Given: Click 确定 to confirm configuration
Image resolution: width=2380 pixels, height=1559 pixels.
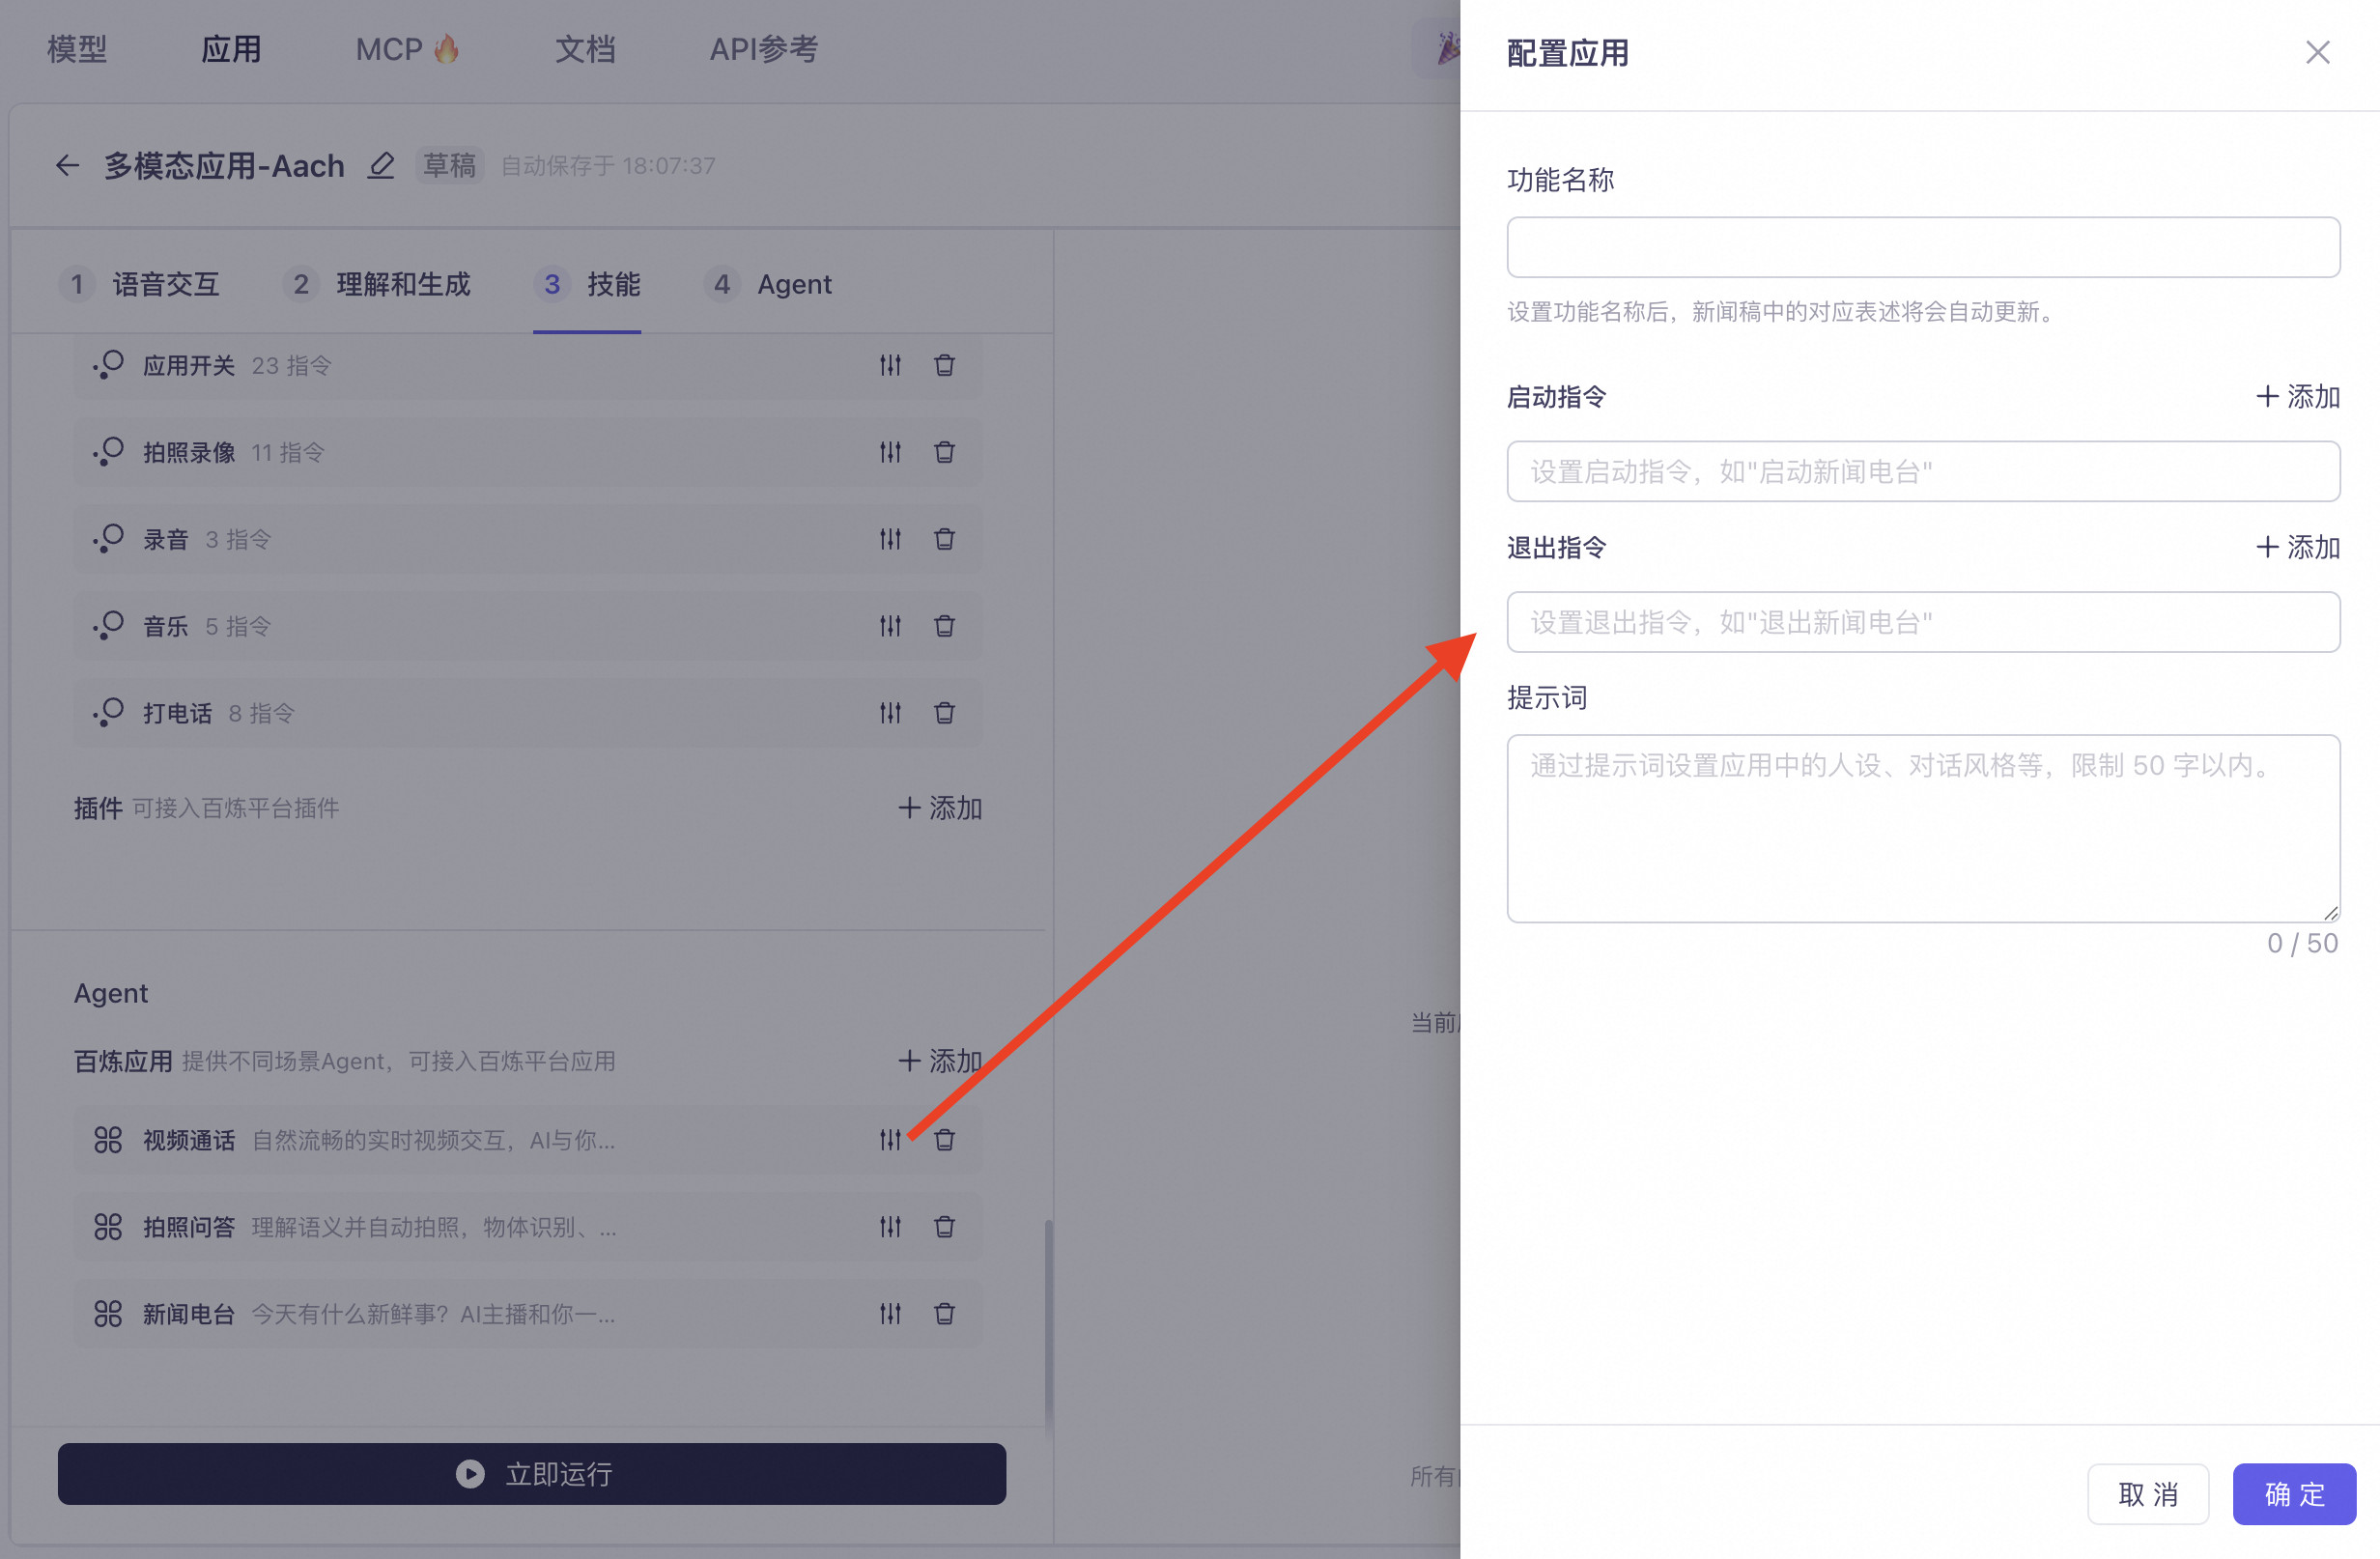Looking at the screenshot, I should point(2293,1494).
